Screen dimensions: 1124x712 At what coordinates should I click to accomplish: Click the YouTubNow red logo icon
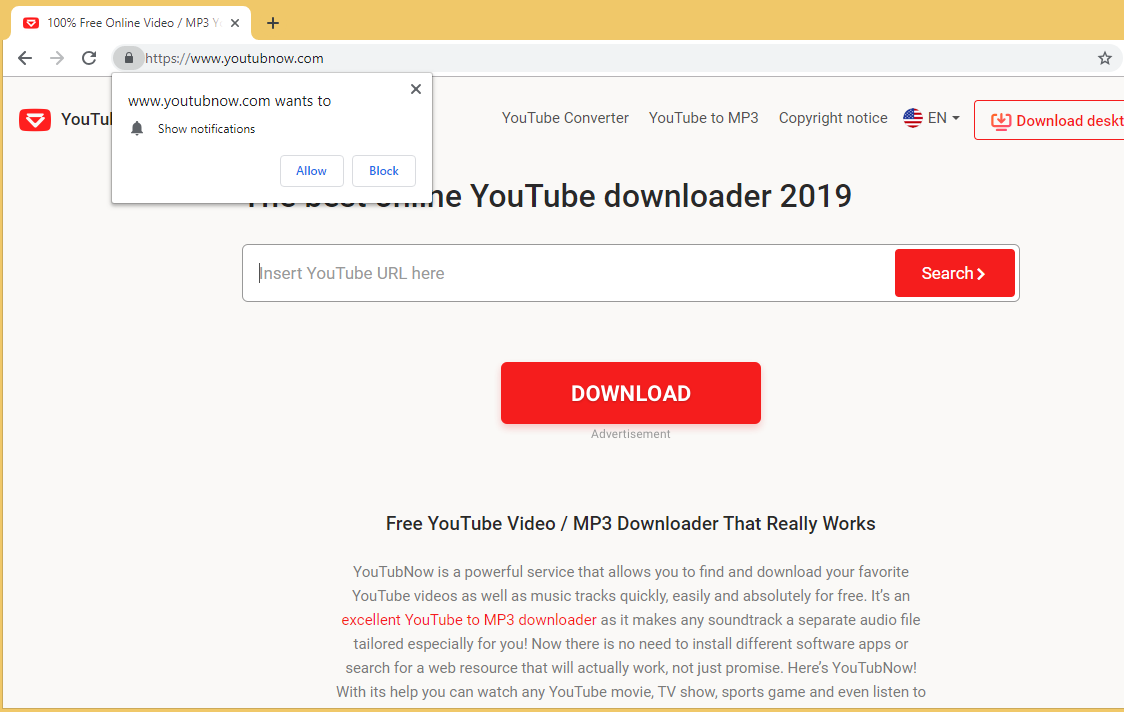pos(35,120)
